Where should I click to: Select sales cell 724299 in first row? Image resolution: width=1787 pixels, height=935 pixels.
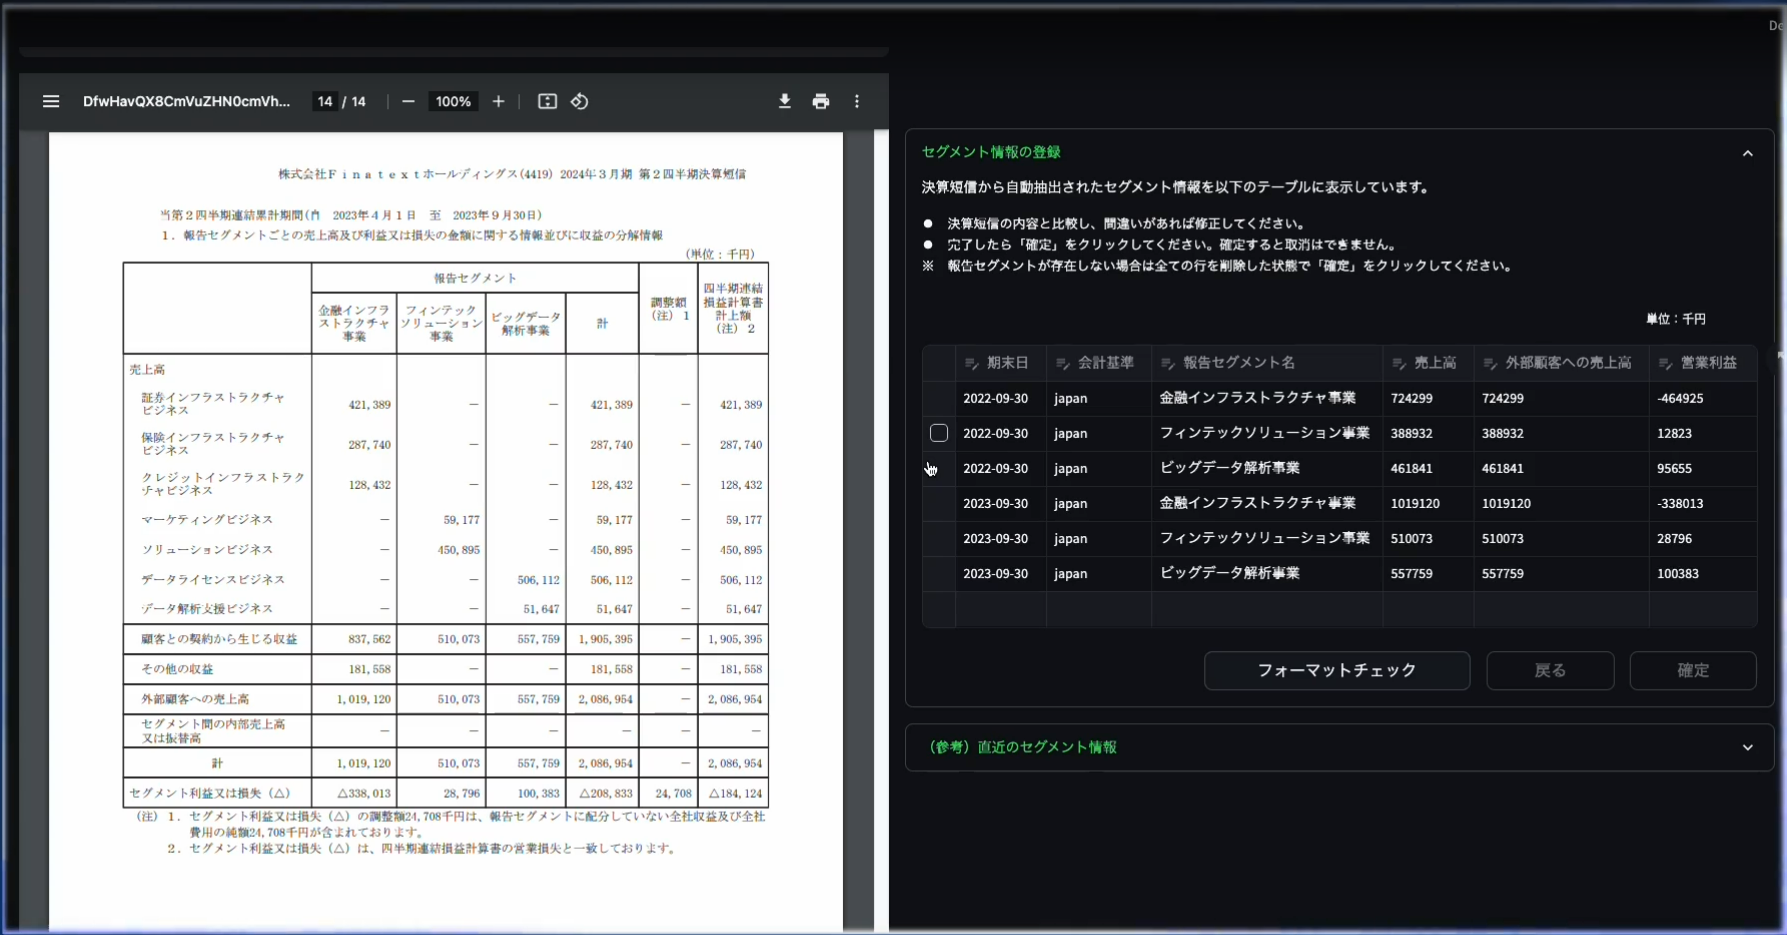(x=1428, y=398)
